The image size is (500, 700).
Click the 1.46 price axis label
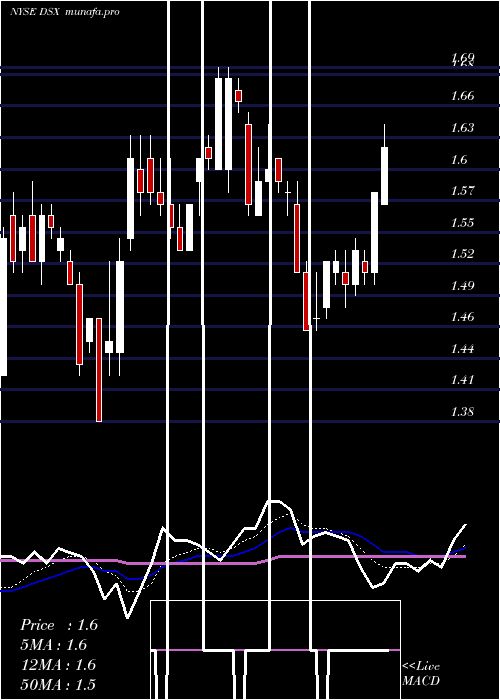coord(462,317)
